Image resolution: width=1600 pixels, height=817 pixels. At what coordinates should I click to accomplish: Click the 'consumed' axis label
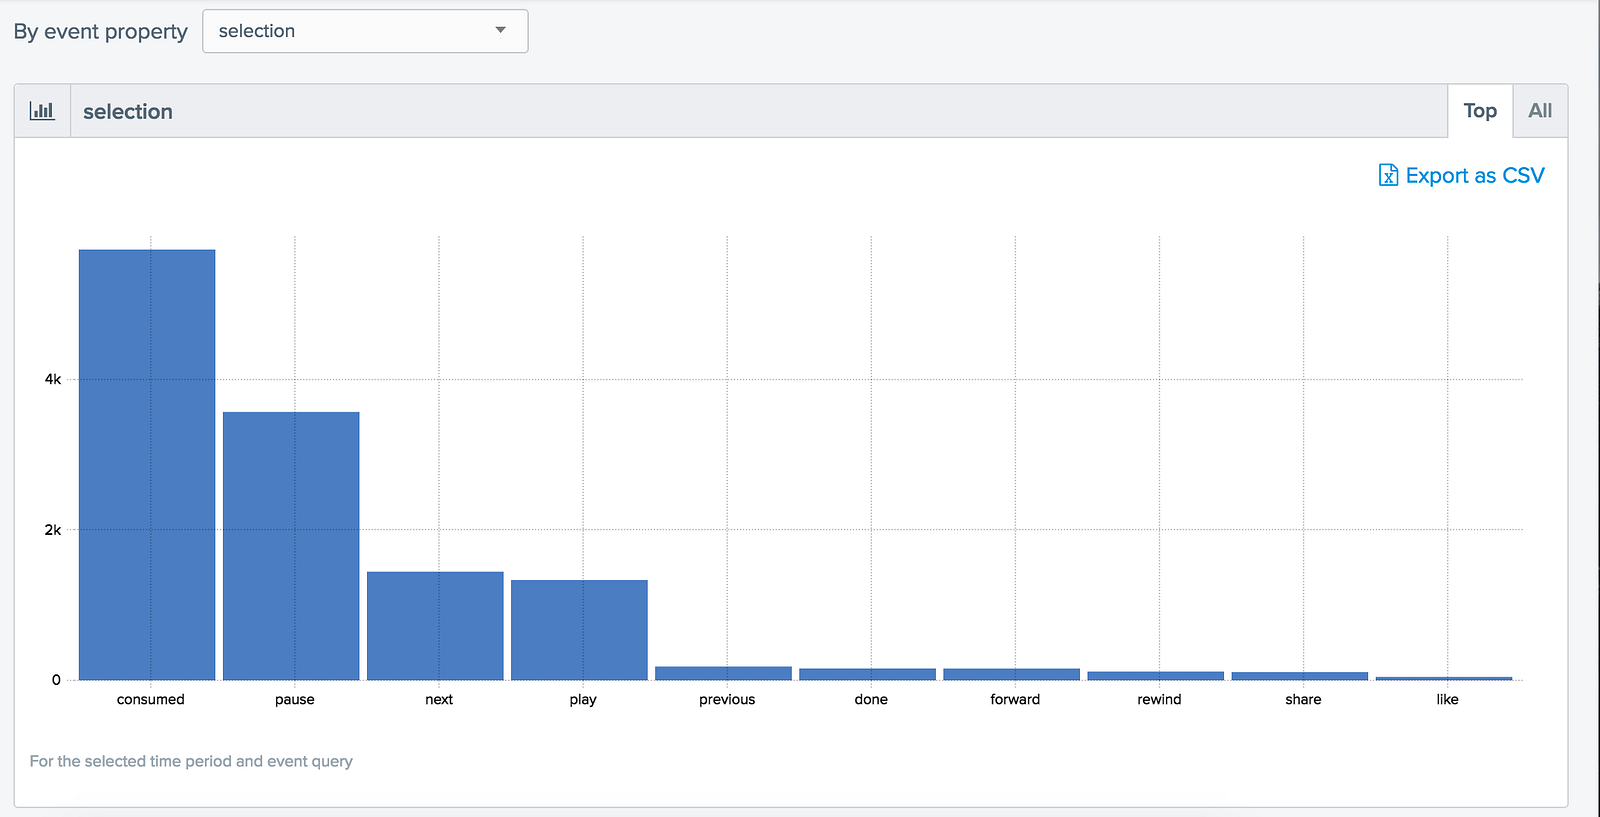point(151,699)
